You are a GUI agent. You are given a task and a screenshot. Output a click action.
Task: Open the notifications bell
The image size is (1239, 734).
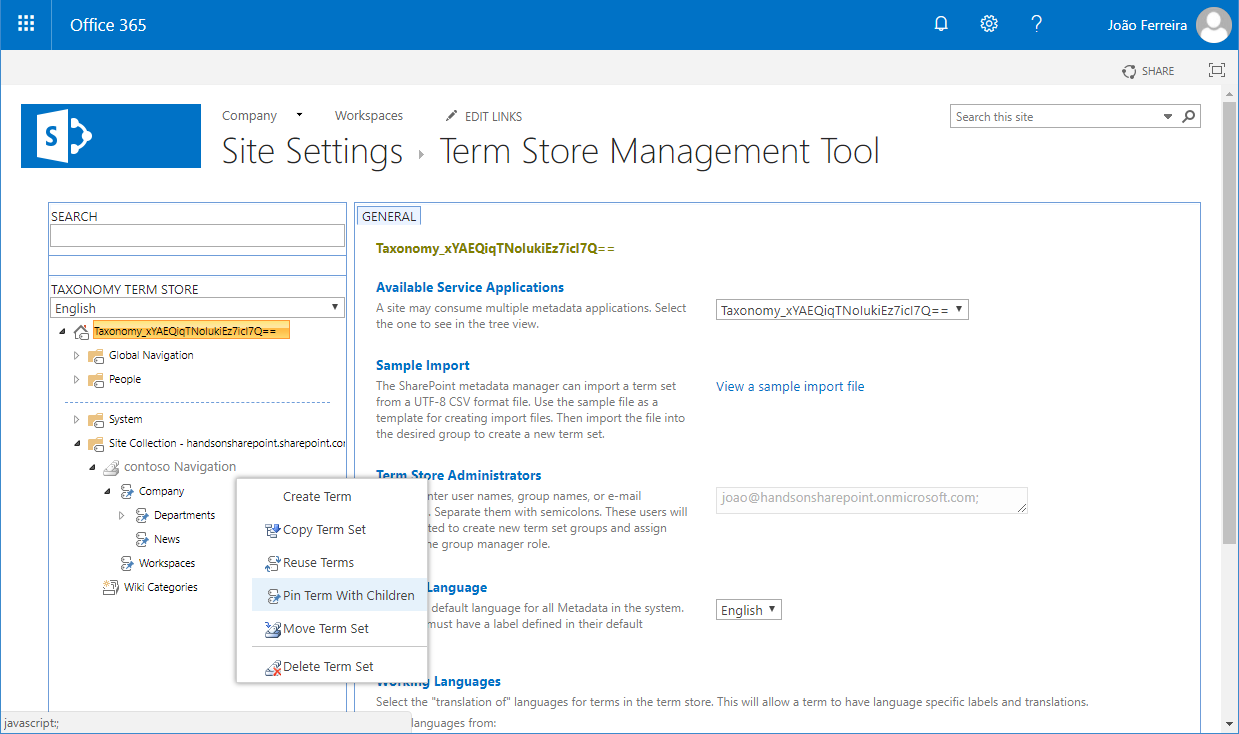(x=941, y=24)
